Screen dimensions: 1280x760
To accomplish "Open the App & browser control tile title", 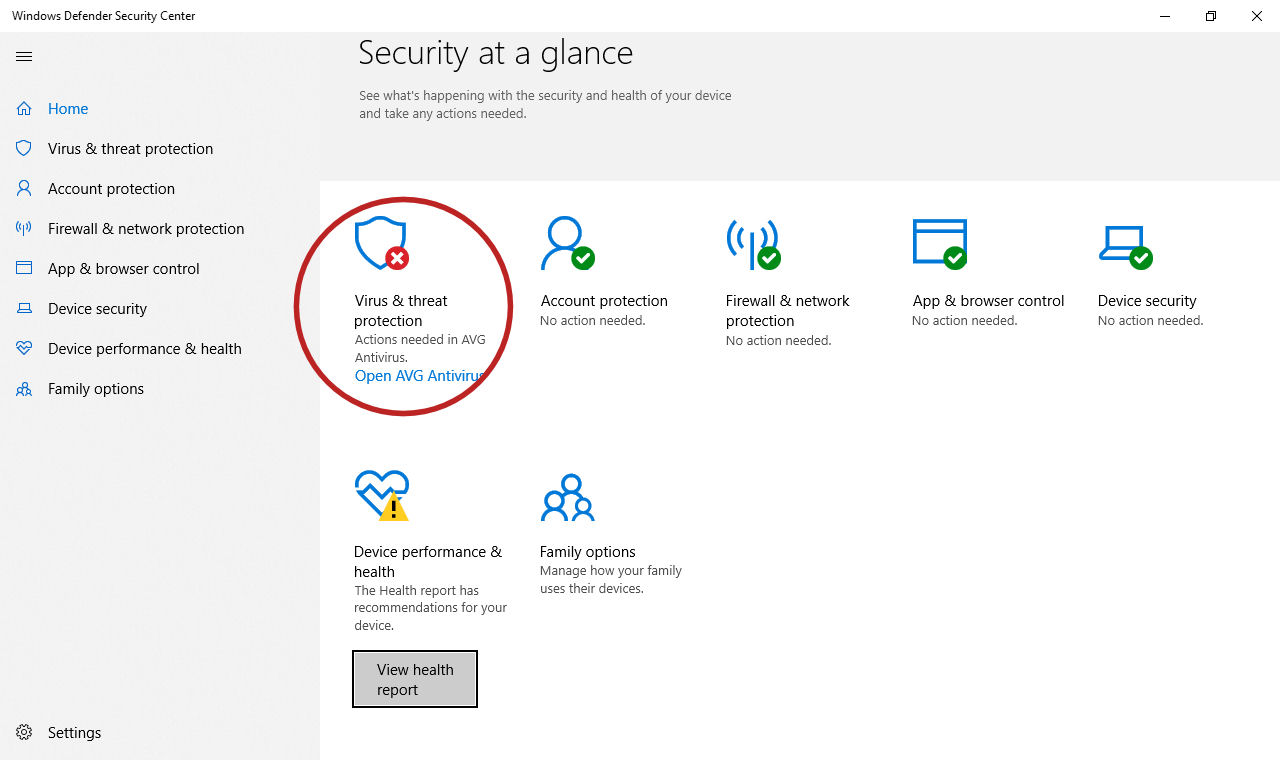I will click(988, 300).
